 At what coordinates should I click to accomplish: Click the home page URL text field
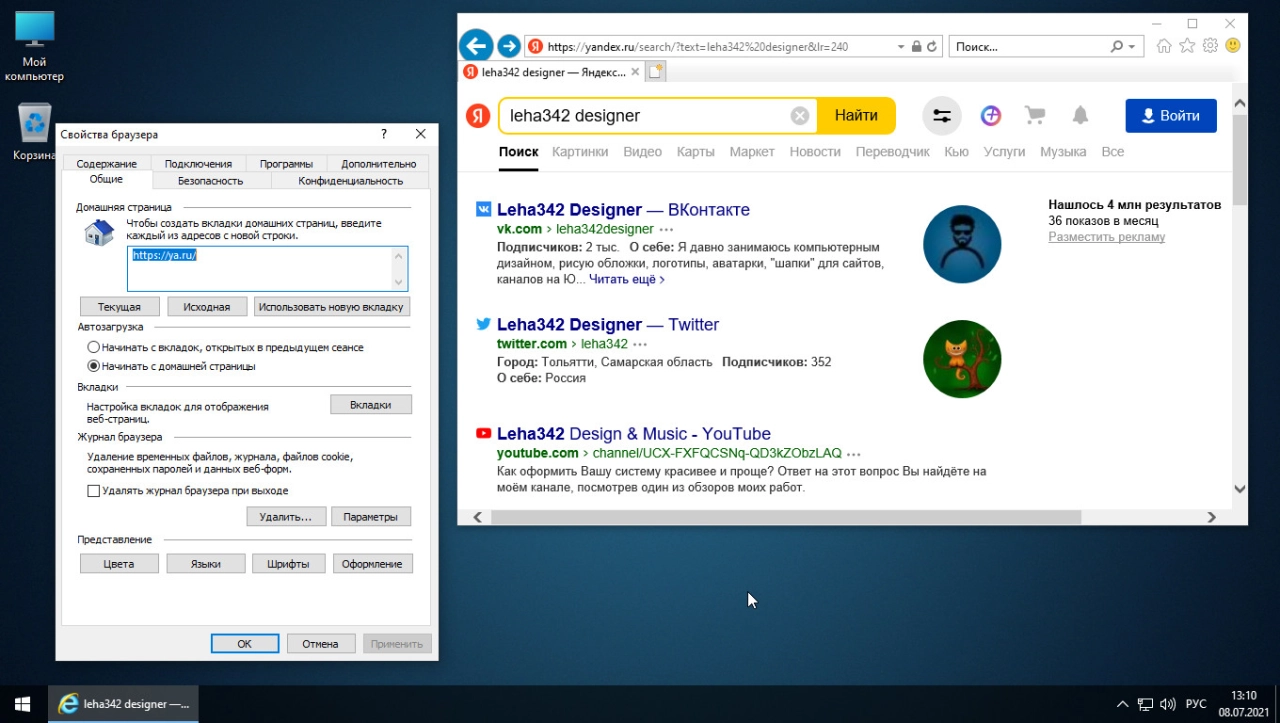(268, 269)
